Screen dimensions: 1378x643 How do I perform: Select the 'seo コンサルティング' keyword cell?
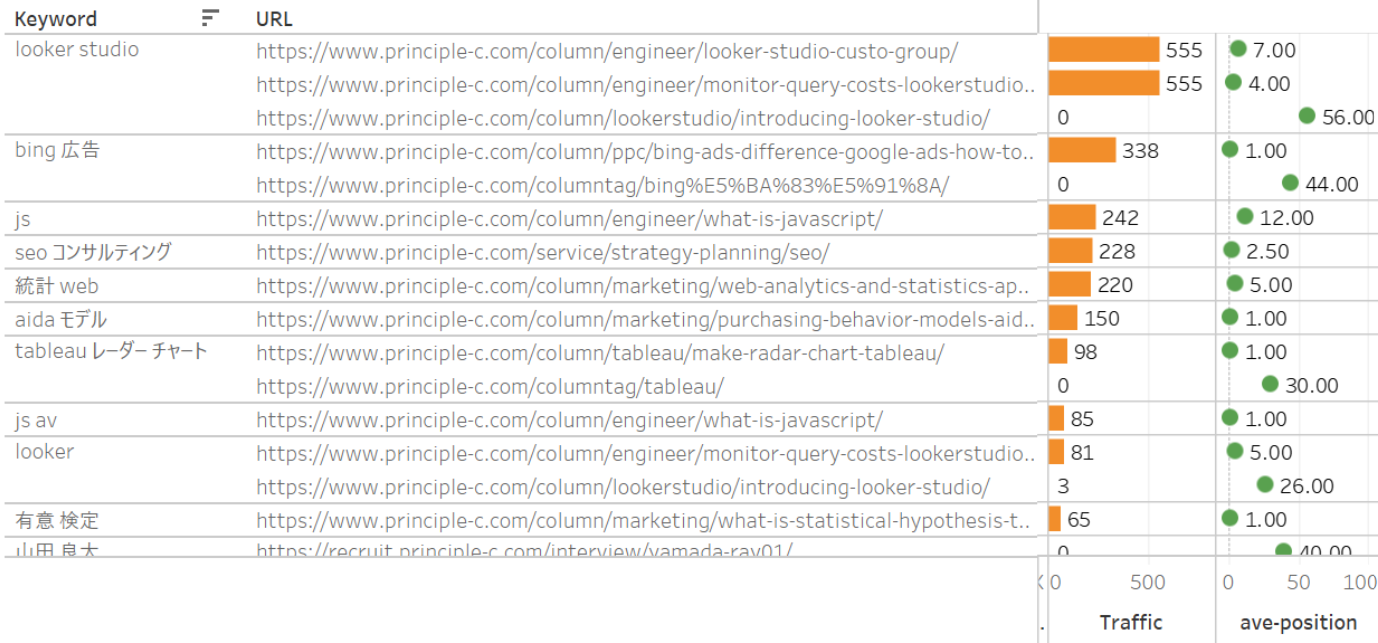[93, 252]
